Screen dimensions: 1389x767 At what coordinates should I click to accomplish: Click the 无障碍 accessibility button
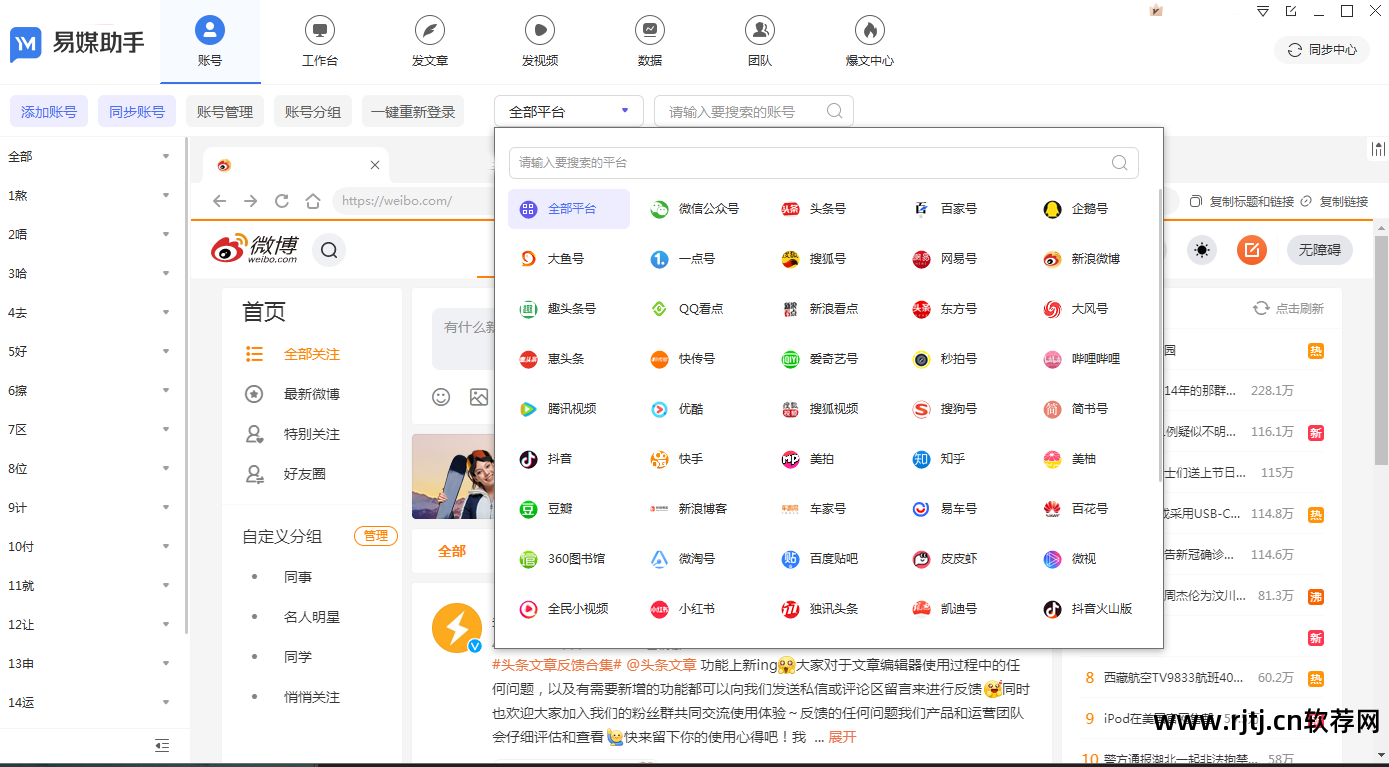point(1320,250)
